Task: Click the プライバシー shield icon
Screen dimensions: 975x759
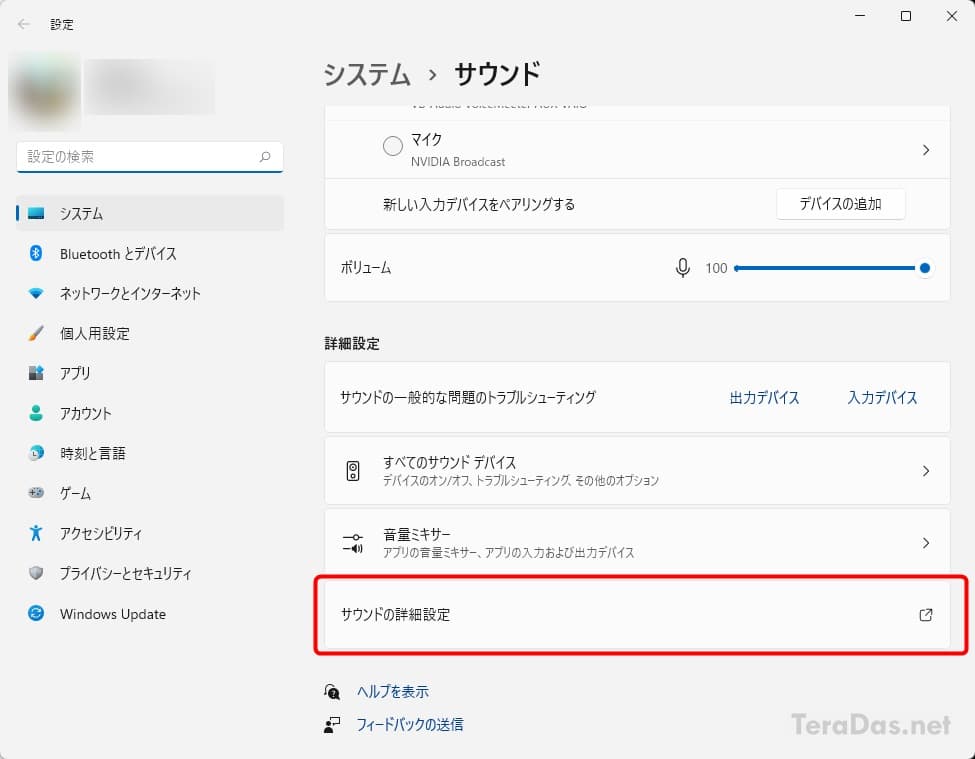Action: (x=36, y=573)
